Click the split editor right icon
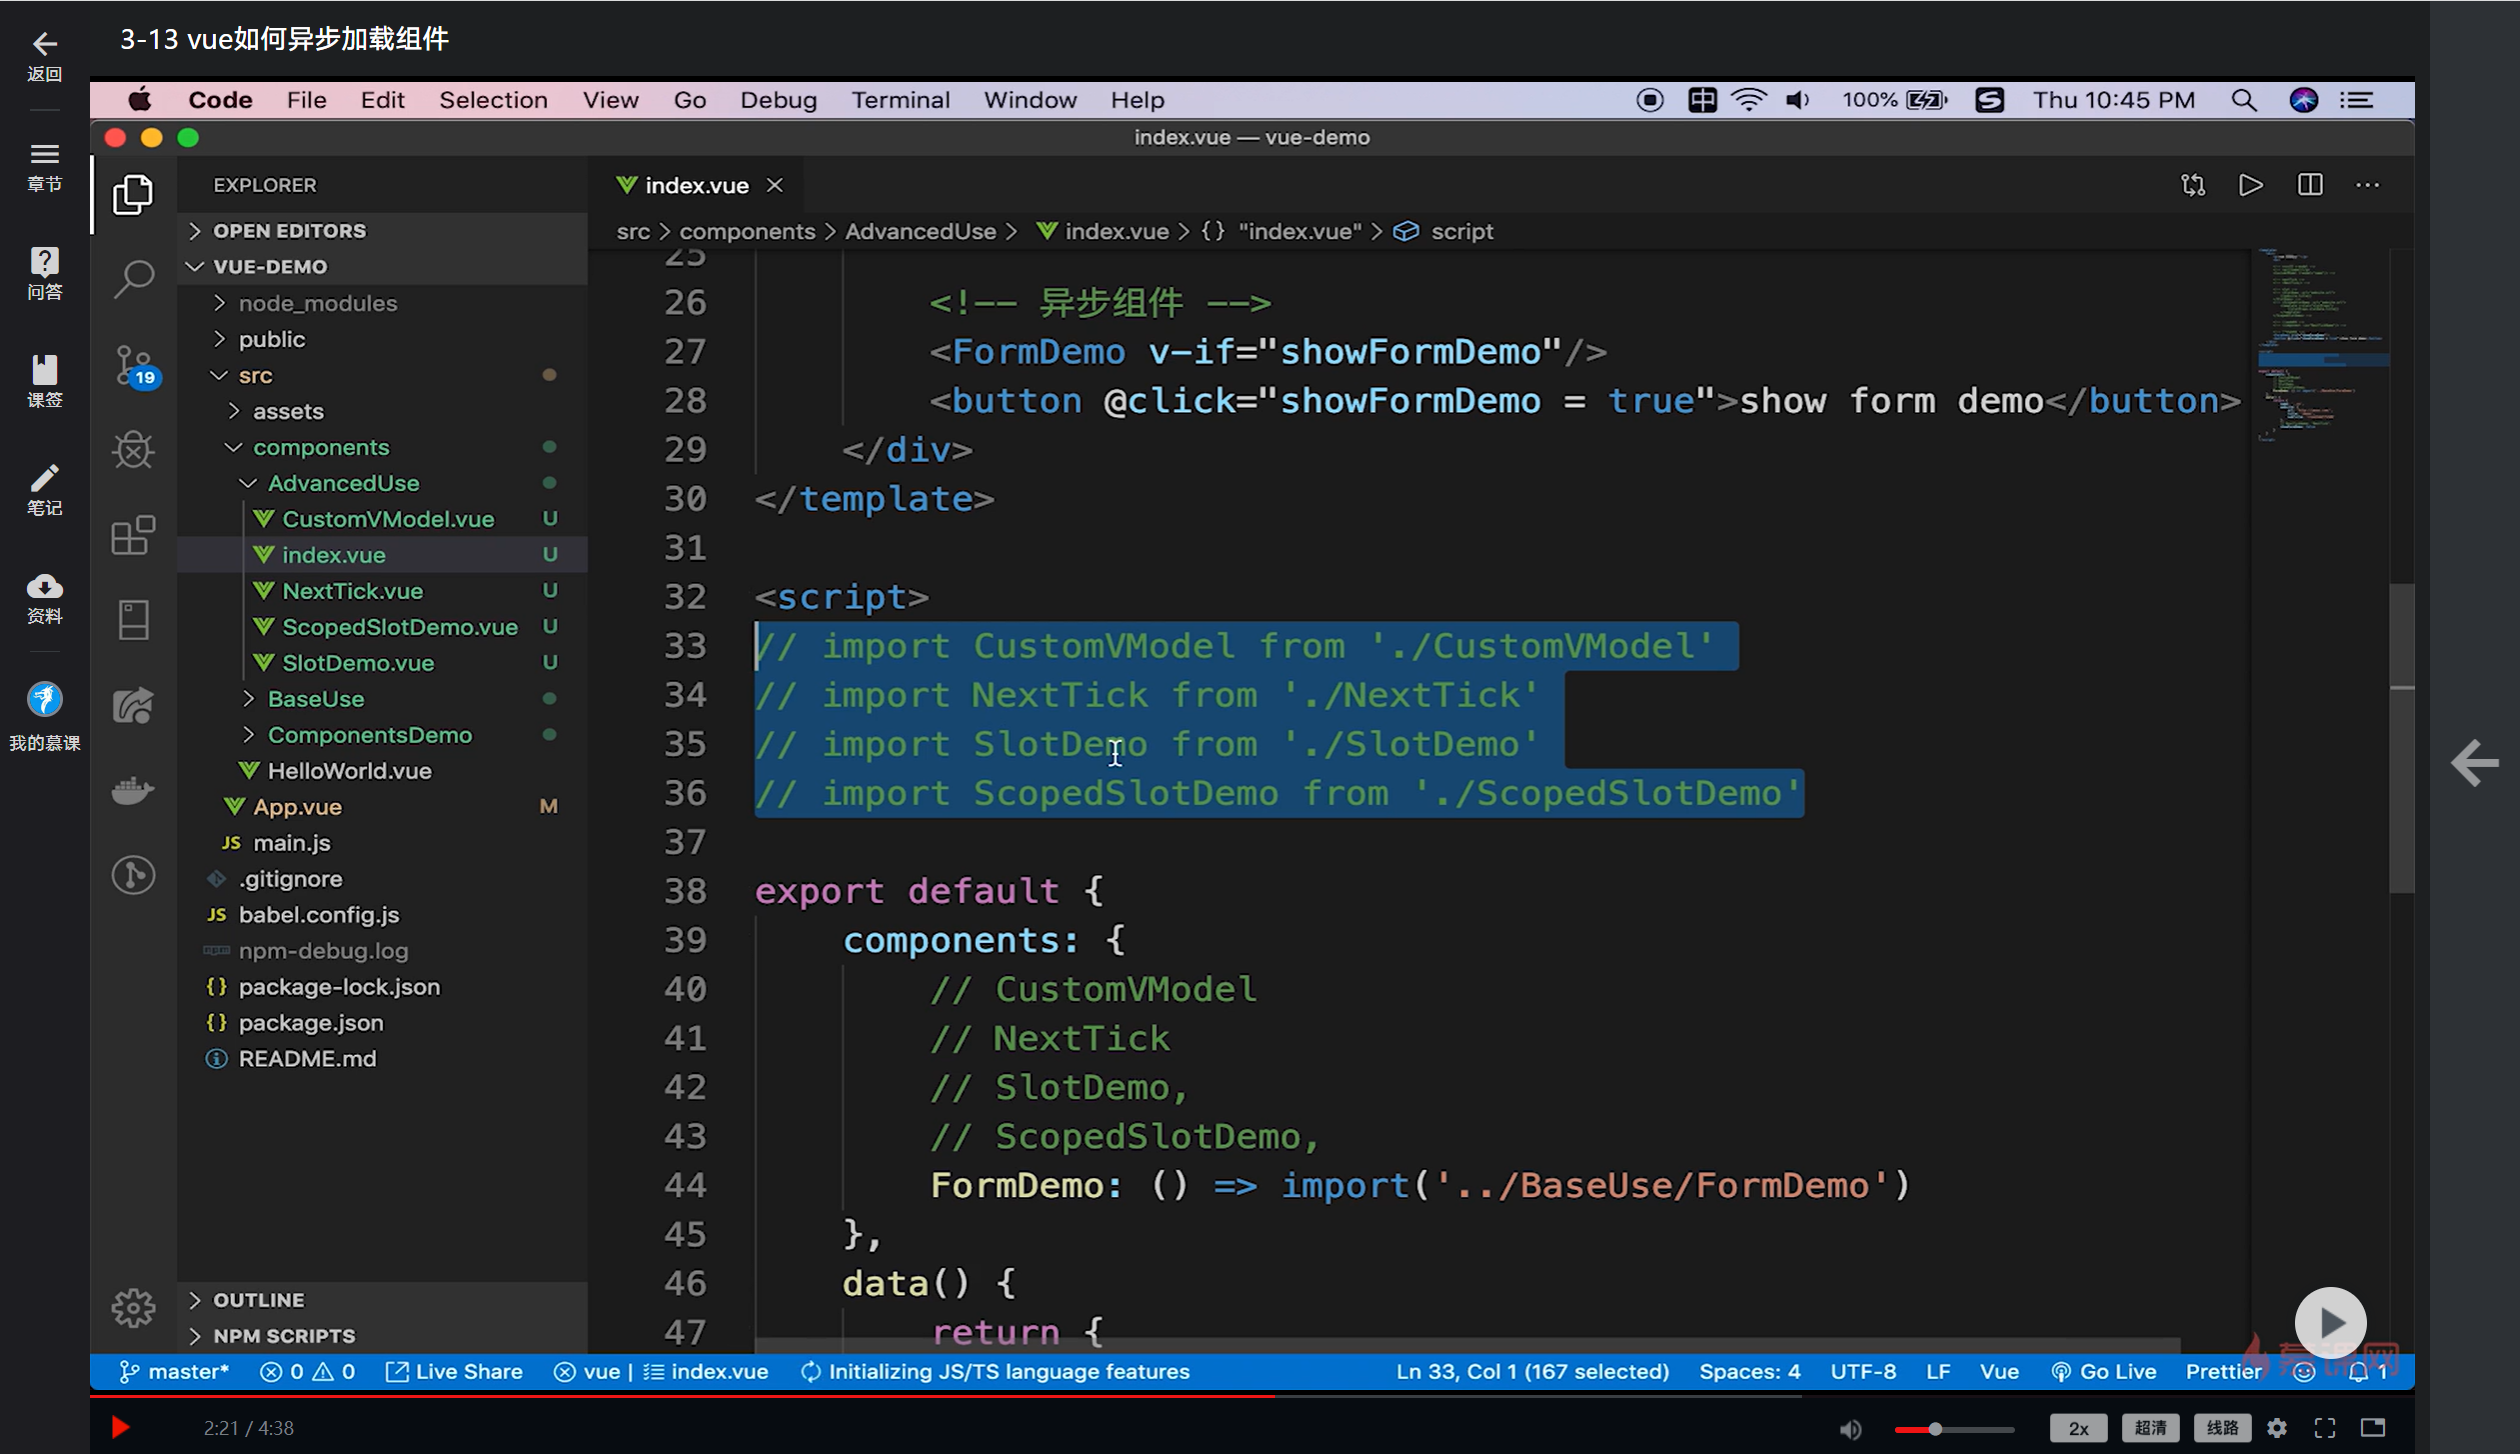2520x1454 pixels. click(2310, 185)
